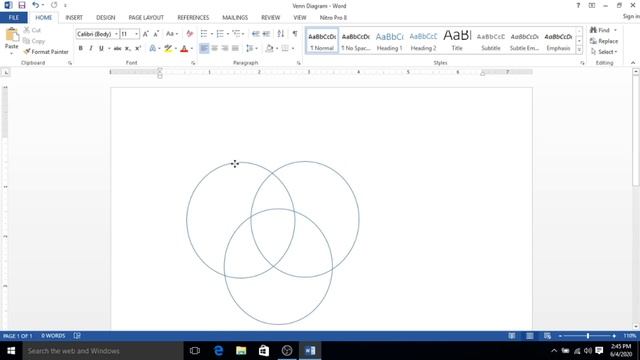Apply text effects icon
Viewport: 640px width, 360px height.
point(153,49)
